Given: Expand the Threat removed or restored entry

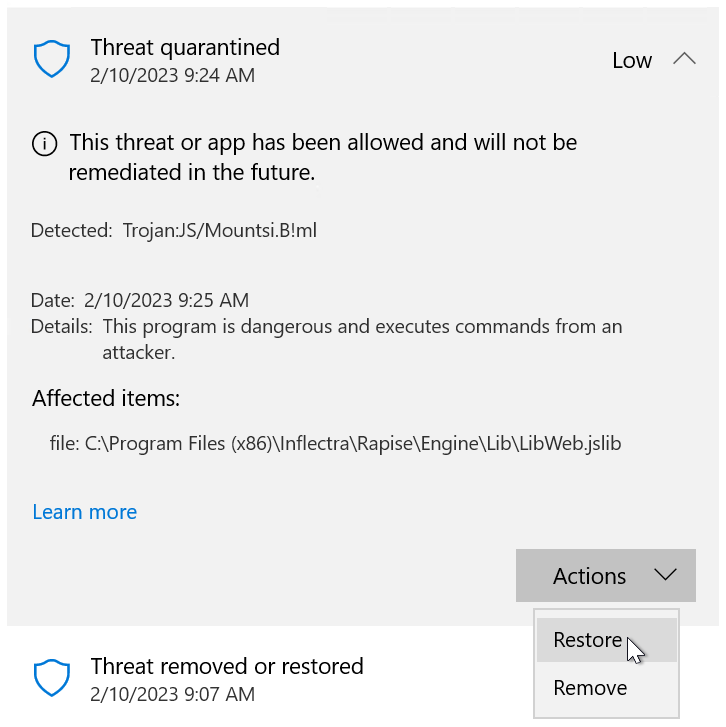Looking at the screenshot, I should tap(227, 666).
